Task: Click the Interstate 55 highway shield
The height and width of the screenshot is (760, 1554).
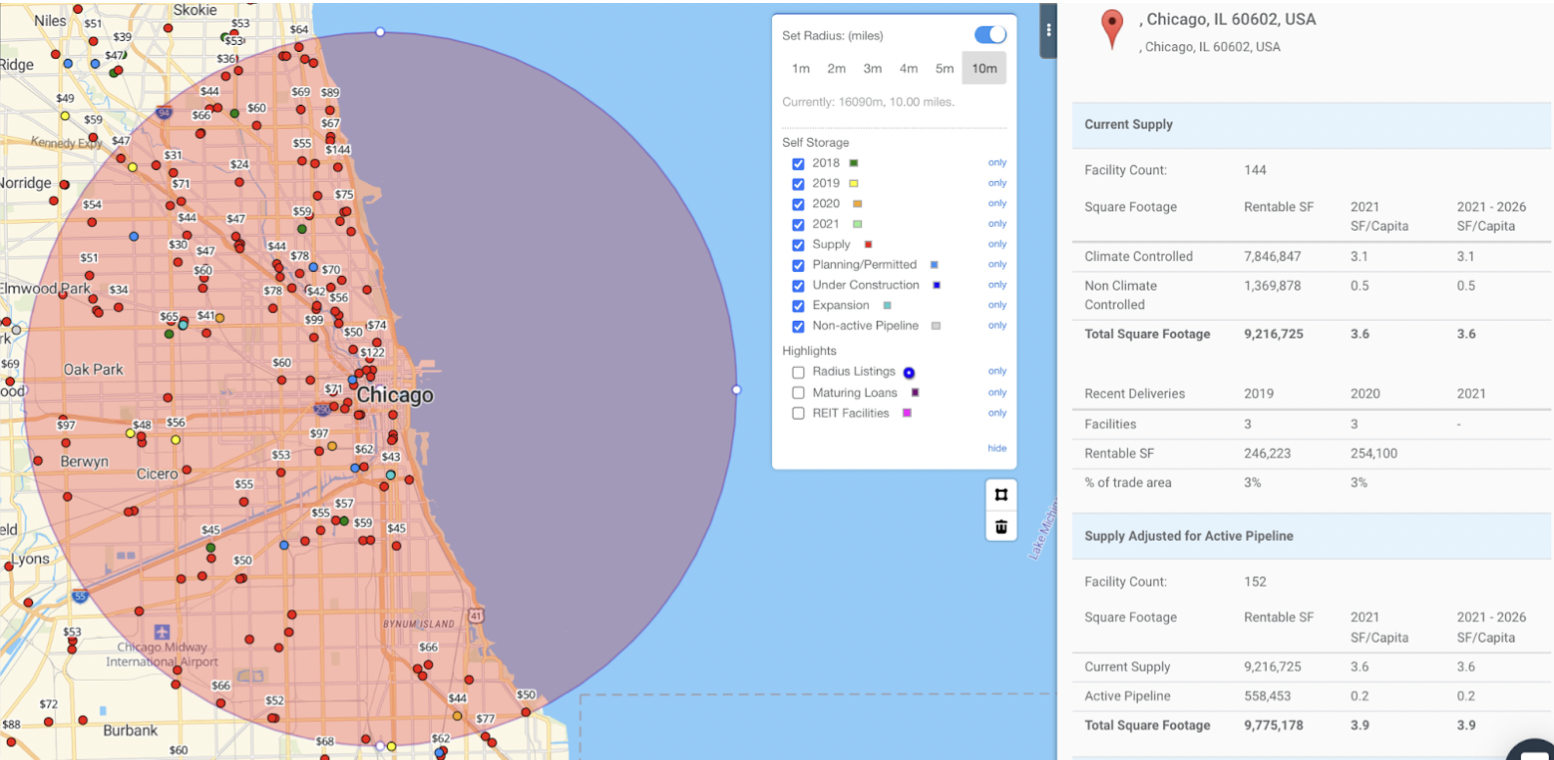Action: coord(80,597)
